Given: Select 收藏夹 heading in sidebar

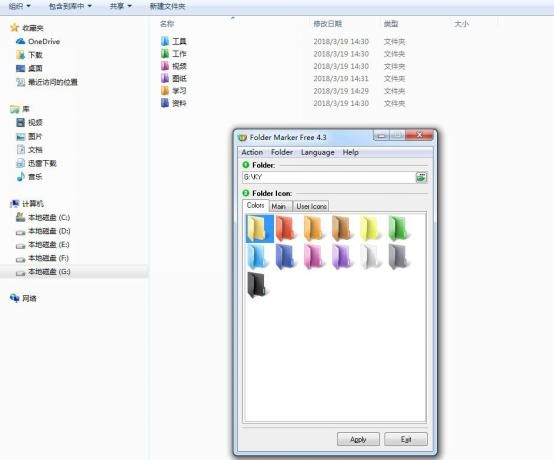Looking at the screenshot, I should [x=27, y=28].
